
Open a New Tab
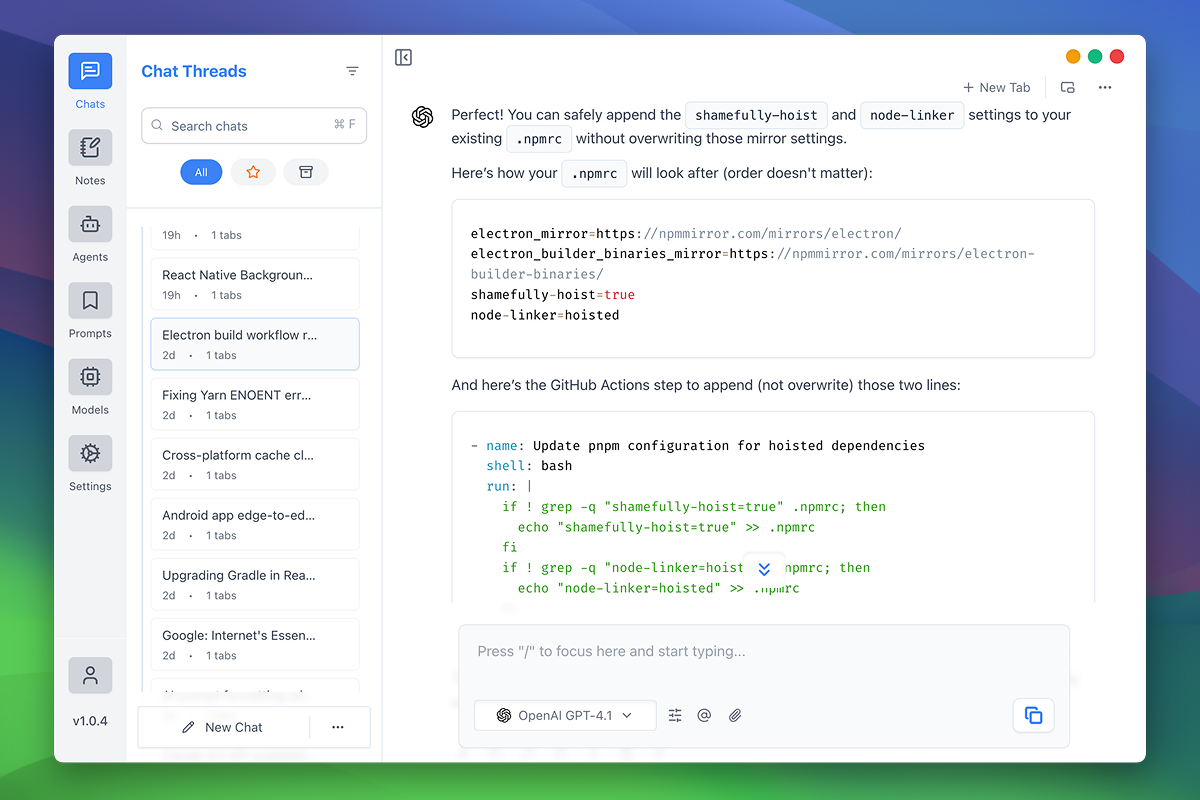(x=996, y=87)
